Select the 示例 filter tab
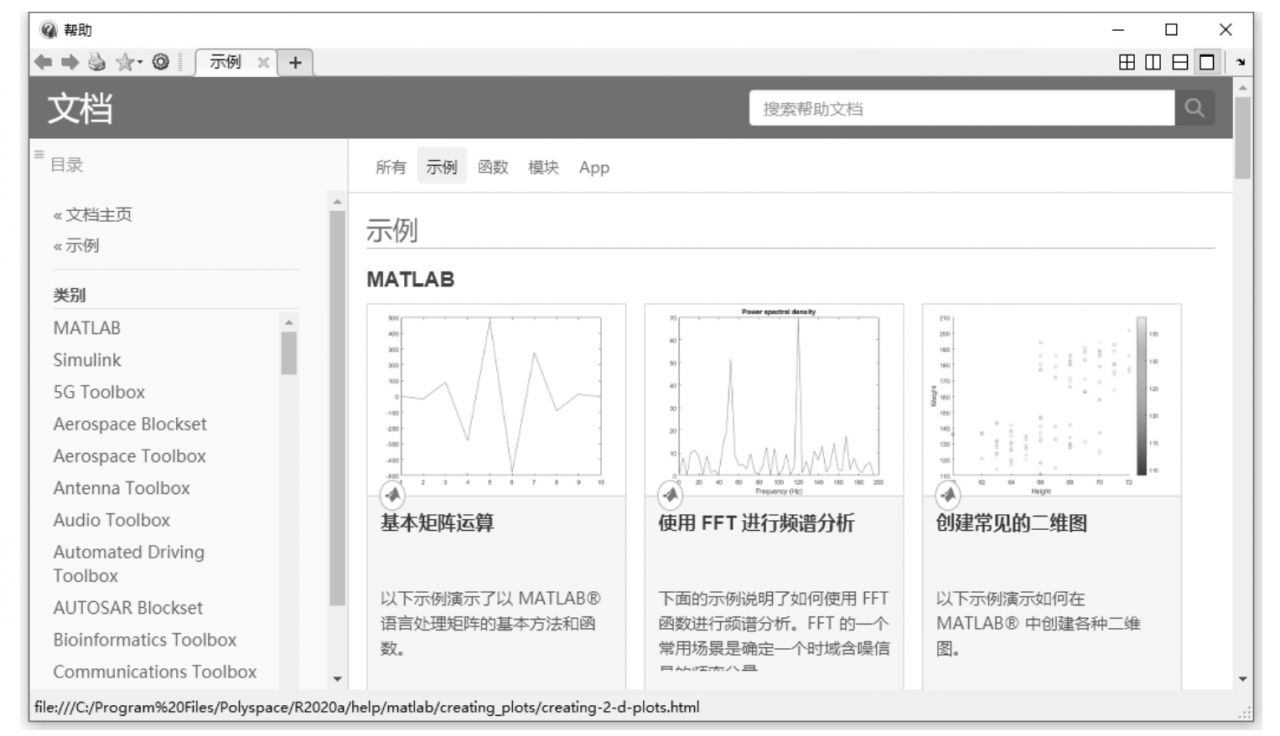Viewport: 1280px width, 736px height. [x=442, y=168]
